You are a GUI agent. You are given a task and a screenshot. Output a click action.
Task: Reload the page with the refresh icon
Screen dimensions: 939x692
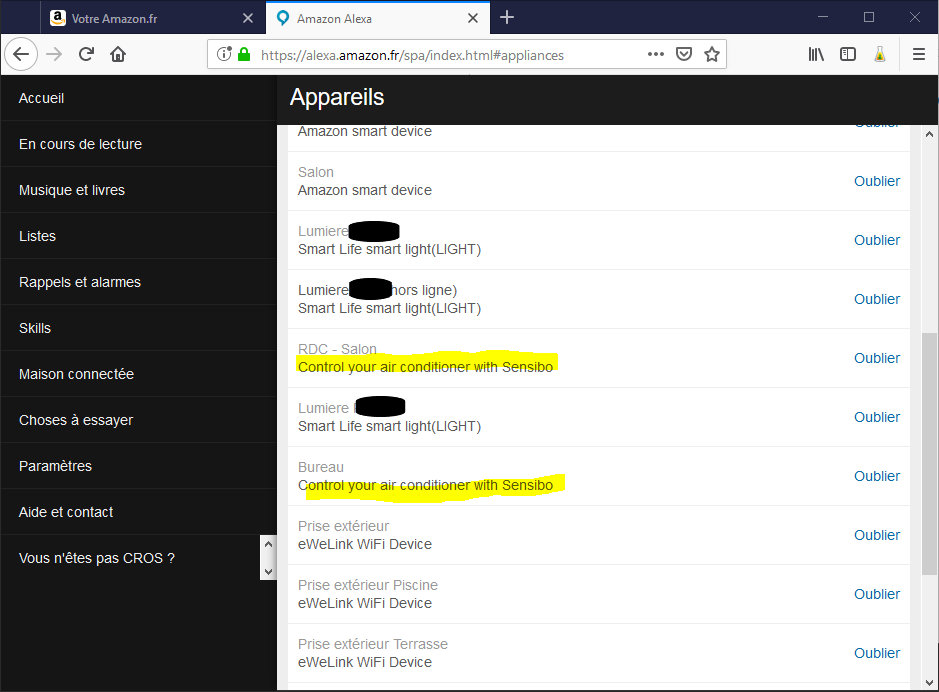click(x=87, y=55)
